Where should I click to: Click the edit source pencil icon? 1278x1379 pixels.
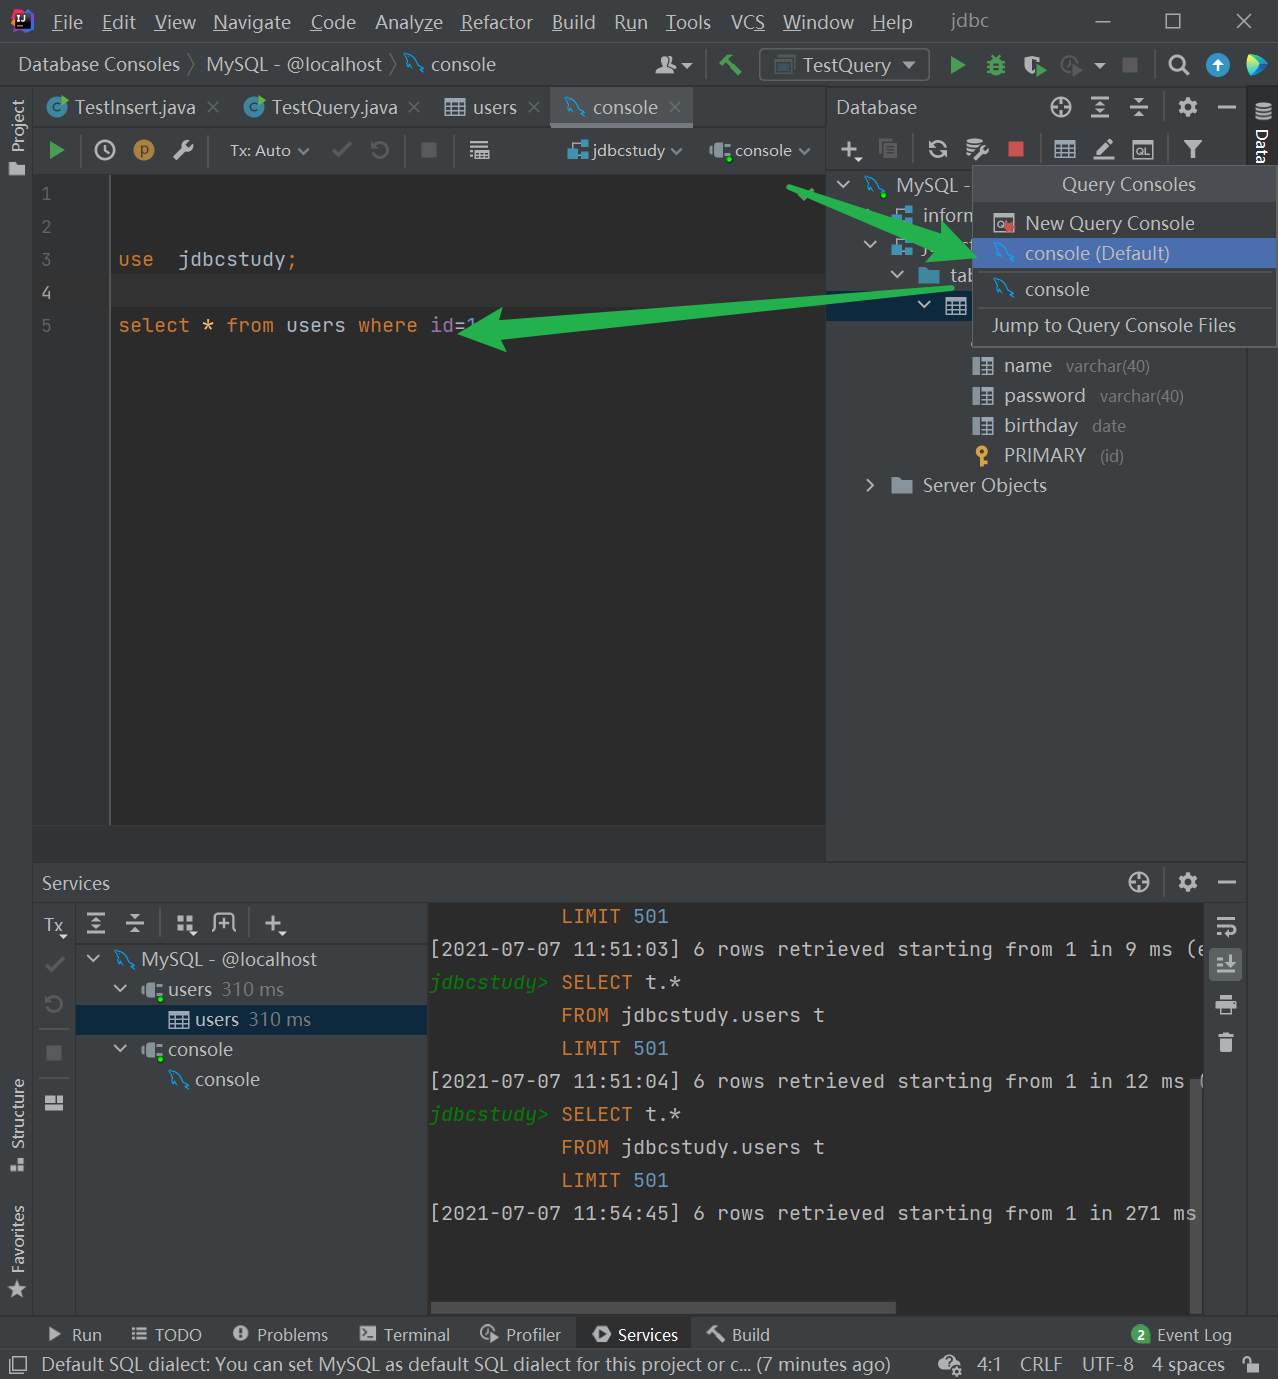(1104, 149)
